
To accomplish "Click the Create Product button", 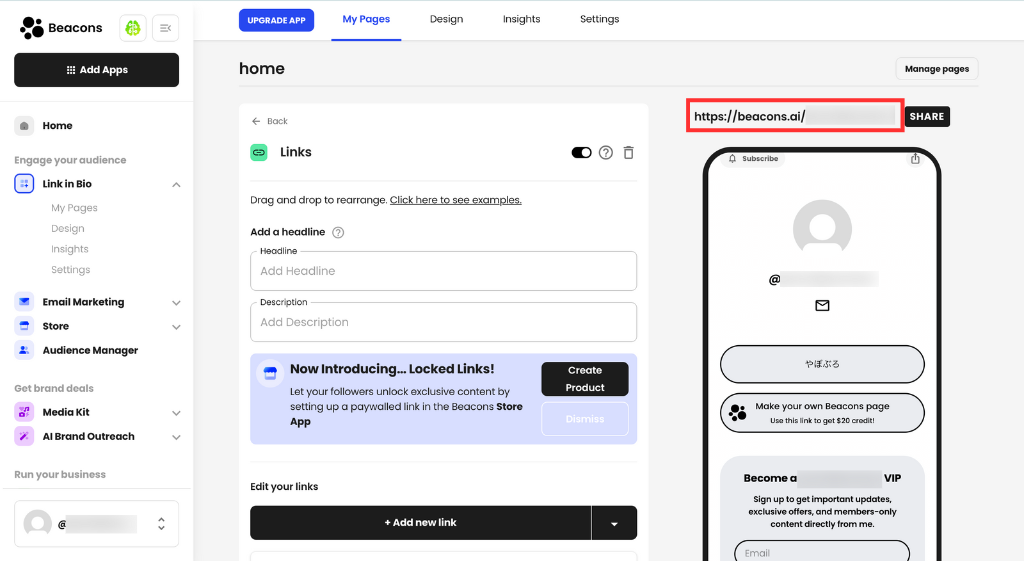I will [585, 379].
